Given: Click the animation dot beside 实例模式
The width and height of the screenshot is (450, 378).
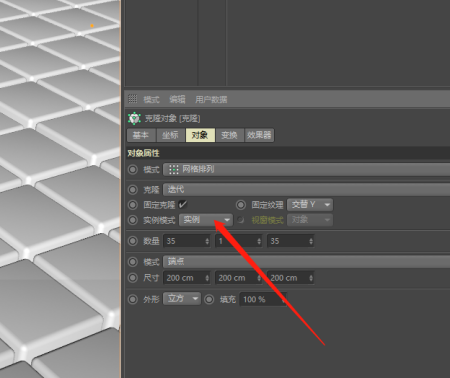Looking at the screenshot, I should click(133, 220).
